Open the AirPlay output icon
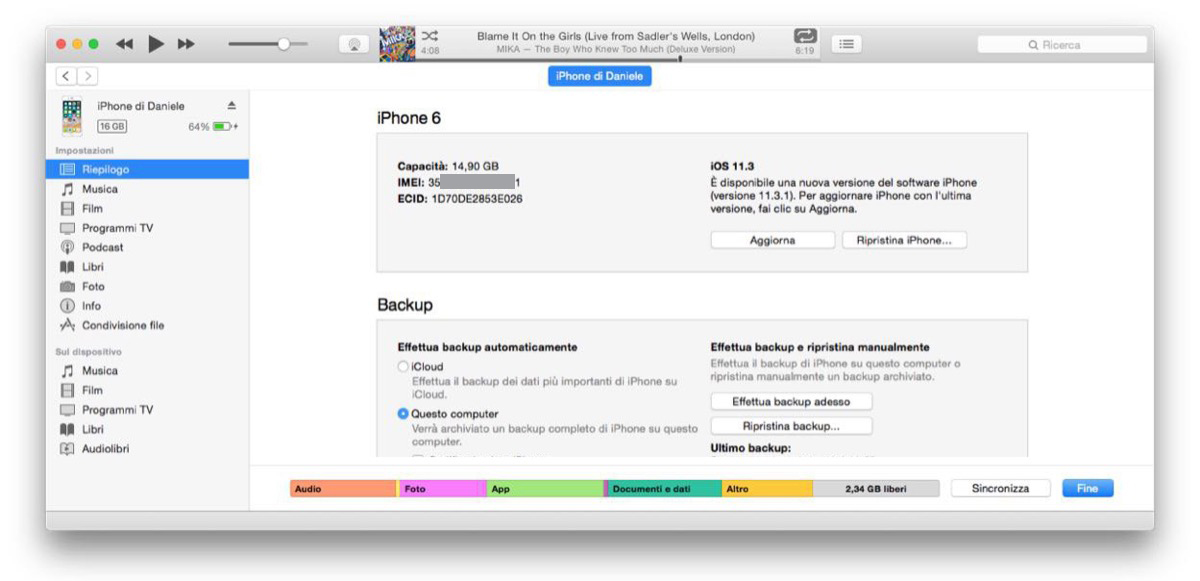The height and width of the screenshot is (581, 1200). [x=354, y=45]
